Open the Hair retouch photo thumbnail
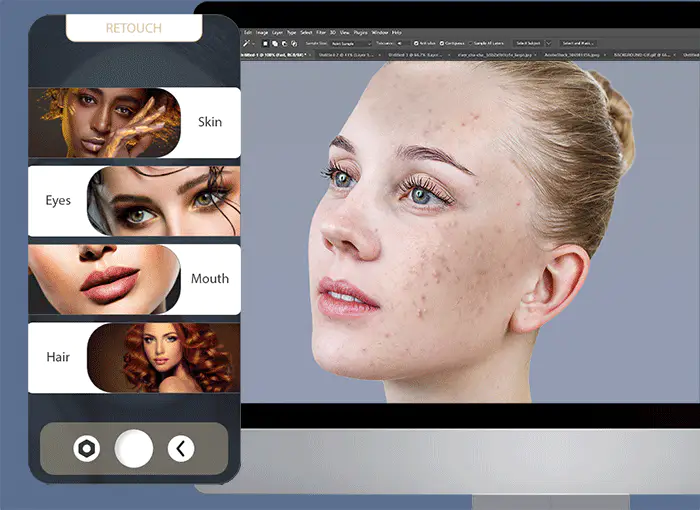This screenshot has height=510, width=700. click(163, 358)
